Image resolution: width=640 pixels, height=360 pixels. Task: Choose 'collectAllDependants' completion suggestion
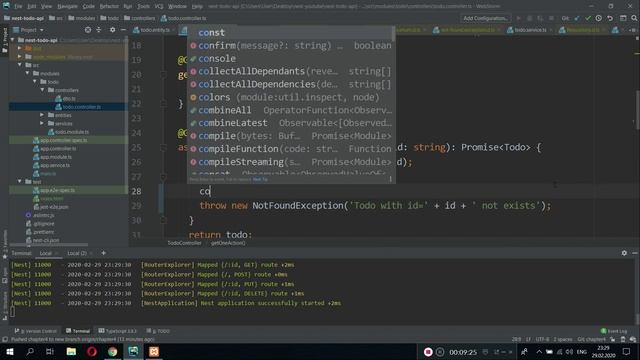pos(291,71)
